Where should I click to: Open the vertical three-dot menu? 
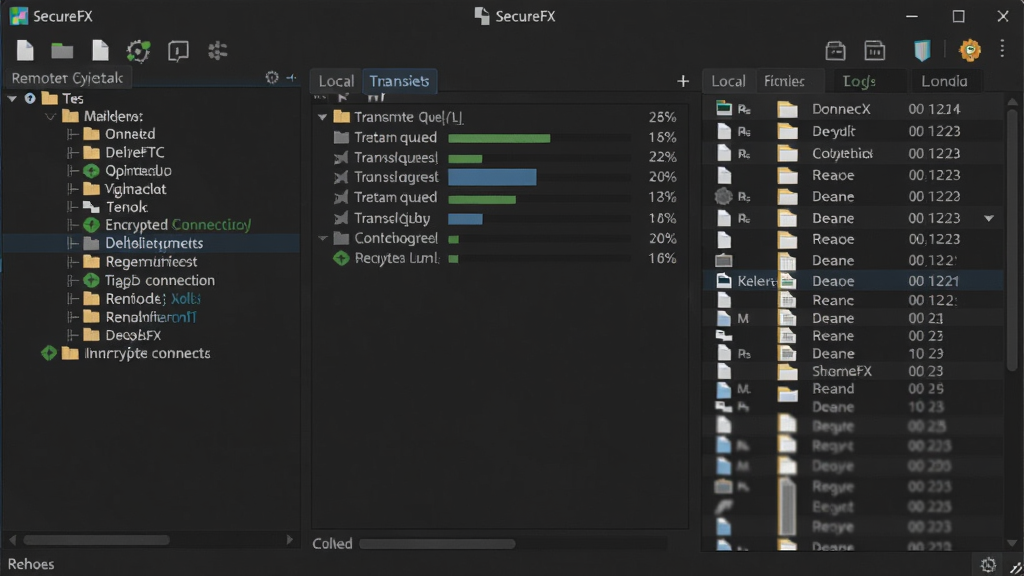(x=1002, y=48)
